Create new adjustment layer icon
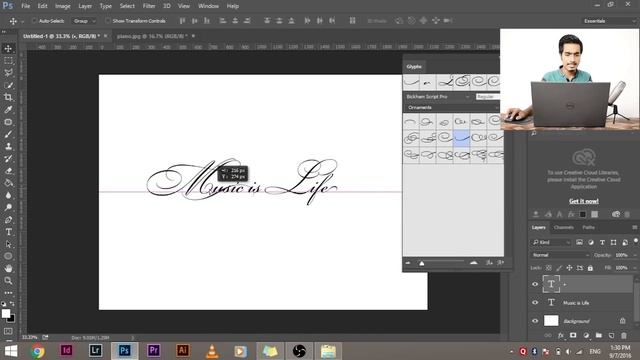Viewport: 640px width, 360px height. (586, 335)
